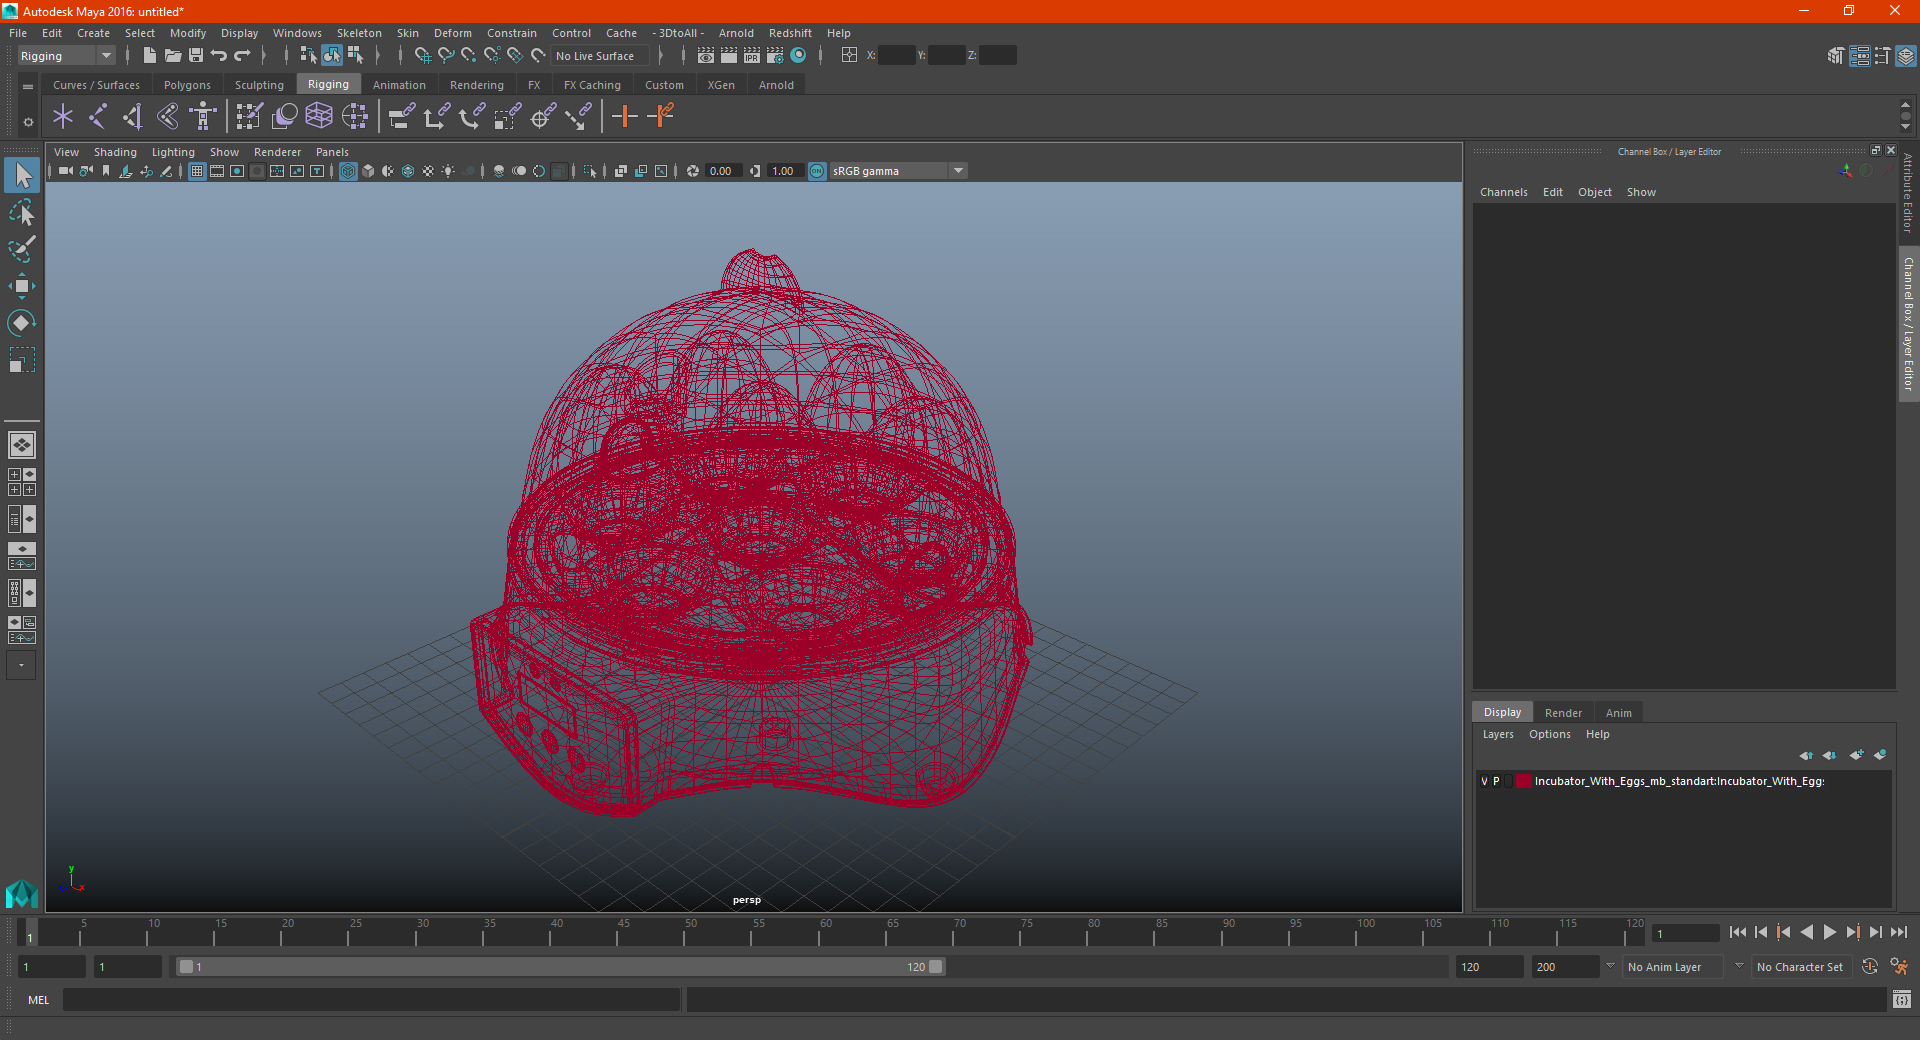1920x1040 pixels.
Task: Open a scene with folder icon
Action: click(172, 56)
